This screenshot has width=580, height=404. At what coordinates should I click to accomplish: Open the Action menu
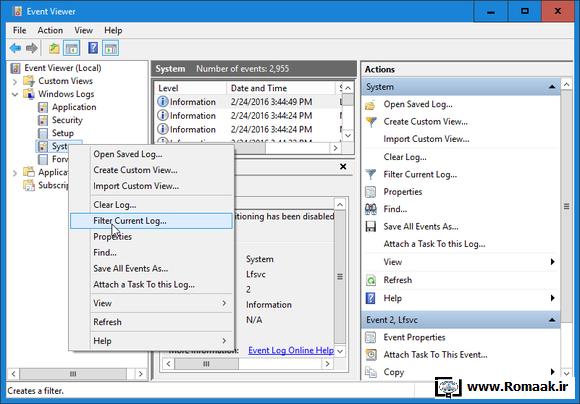[x=50, y=30]
